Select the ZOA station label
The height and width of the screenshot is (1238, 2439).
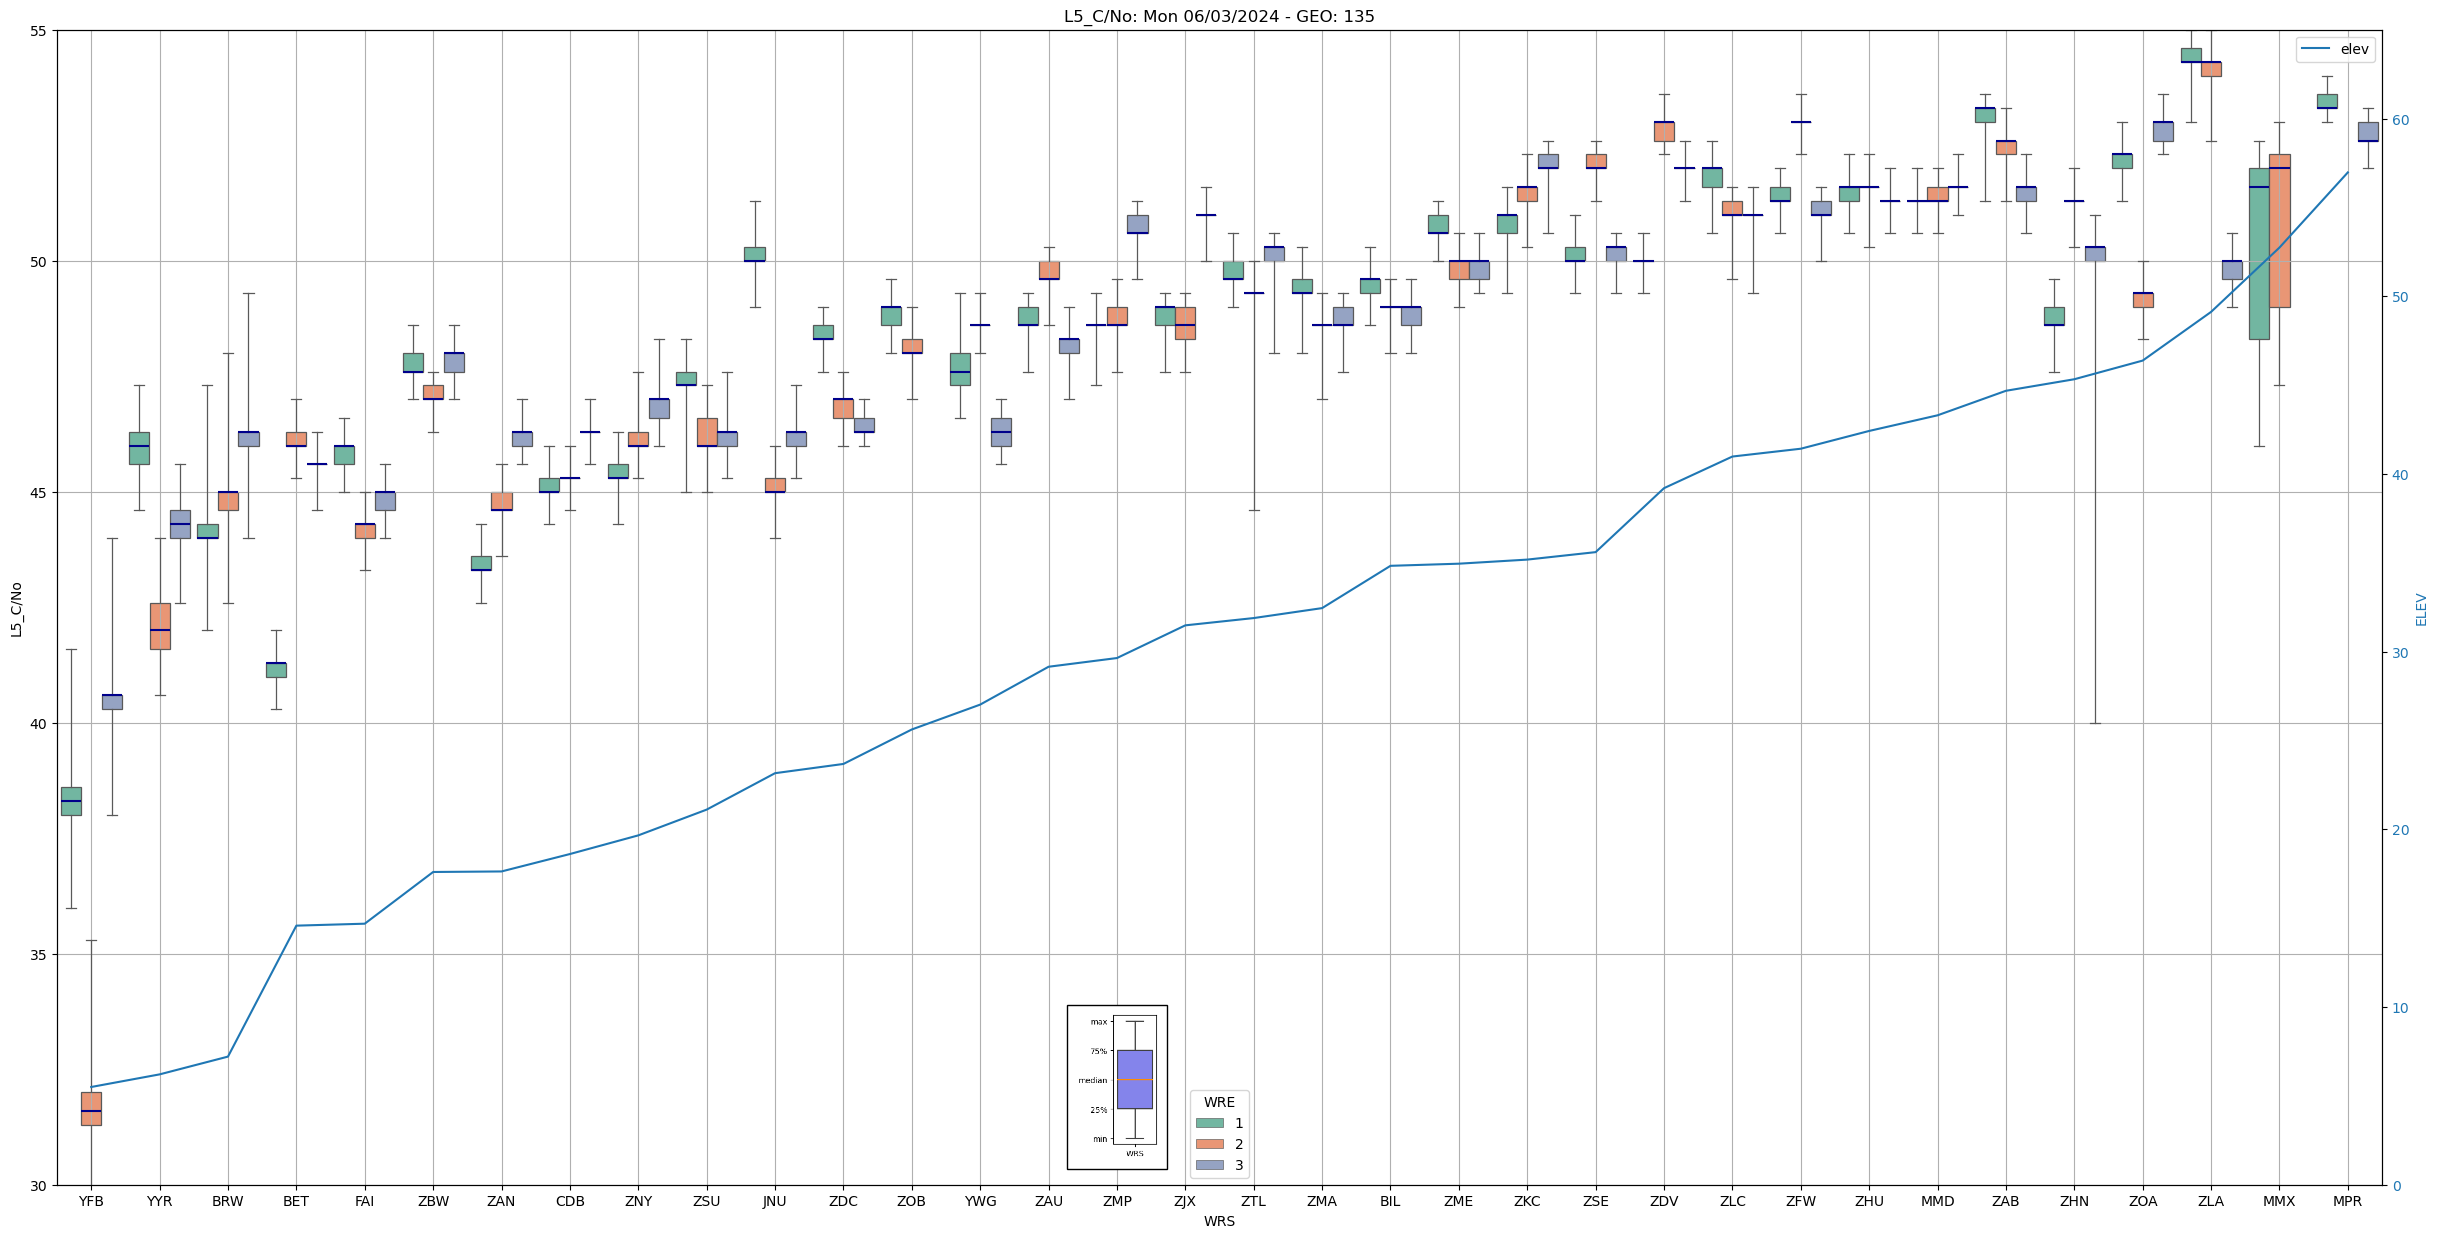[x=2143, y=1201]
